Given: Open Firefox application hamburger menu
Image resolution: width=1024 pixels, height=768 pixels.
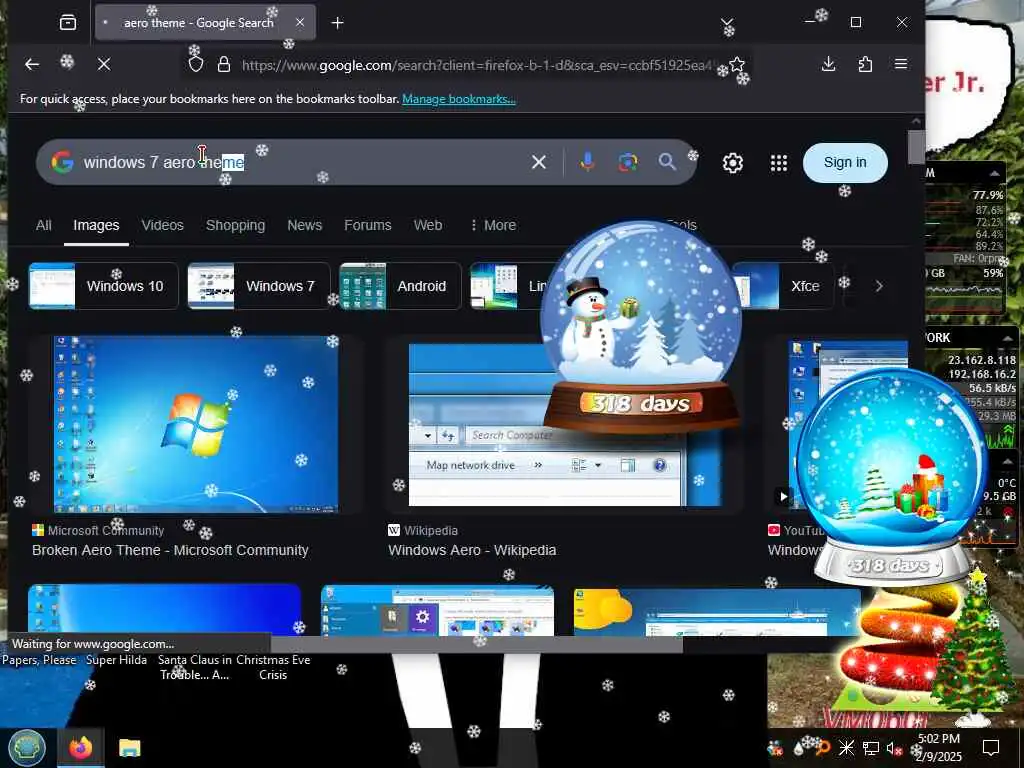Looking at the screenshot, I should (901, 64).
